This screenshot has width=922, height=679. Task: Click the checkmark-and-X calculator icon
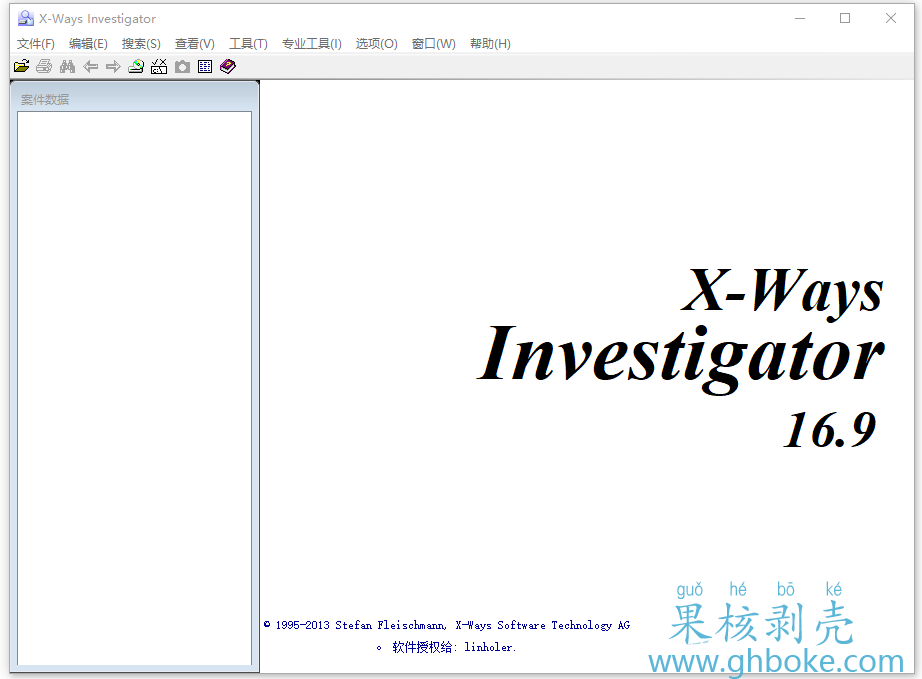[x=159, y=67]
